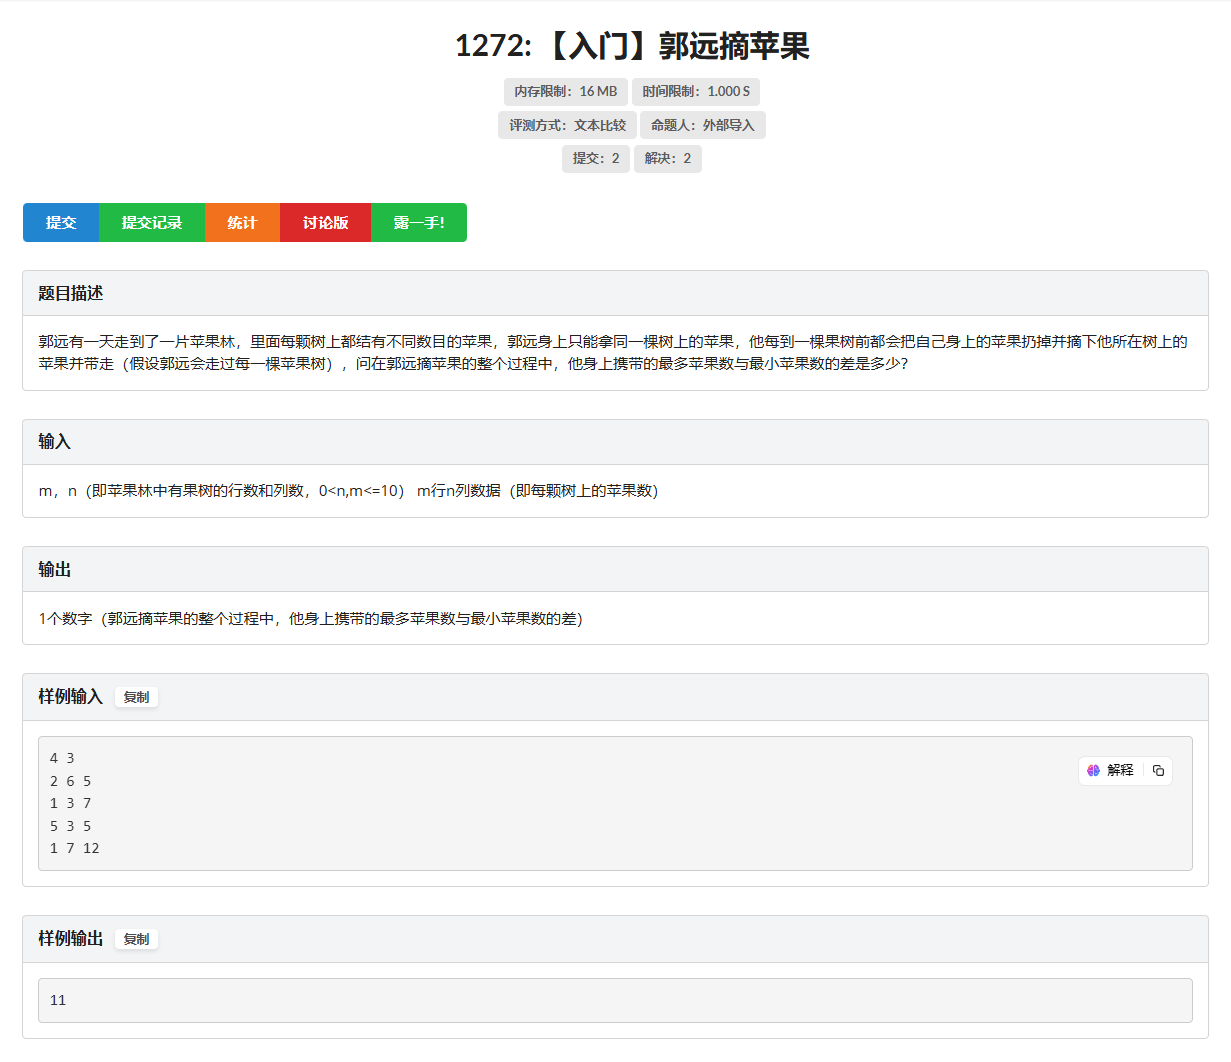
Task: Click the blue 提交 submit button
Action: coord(61,222)
